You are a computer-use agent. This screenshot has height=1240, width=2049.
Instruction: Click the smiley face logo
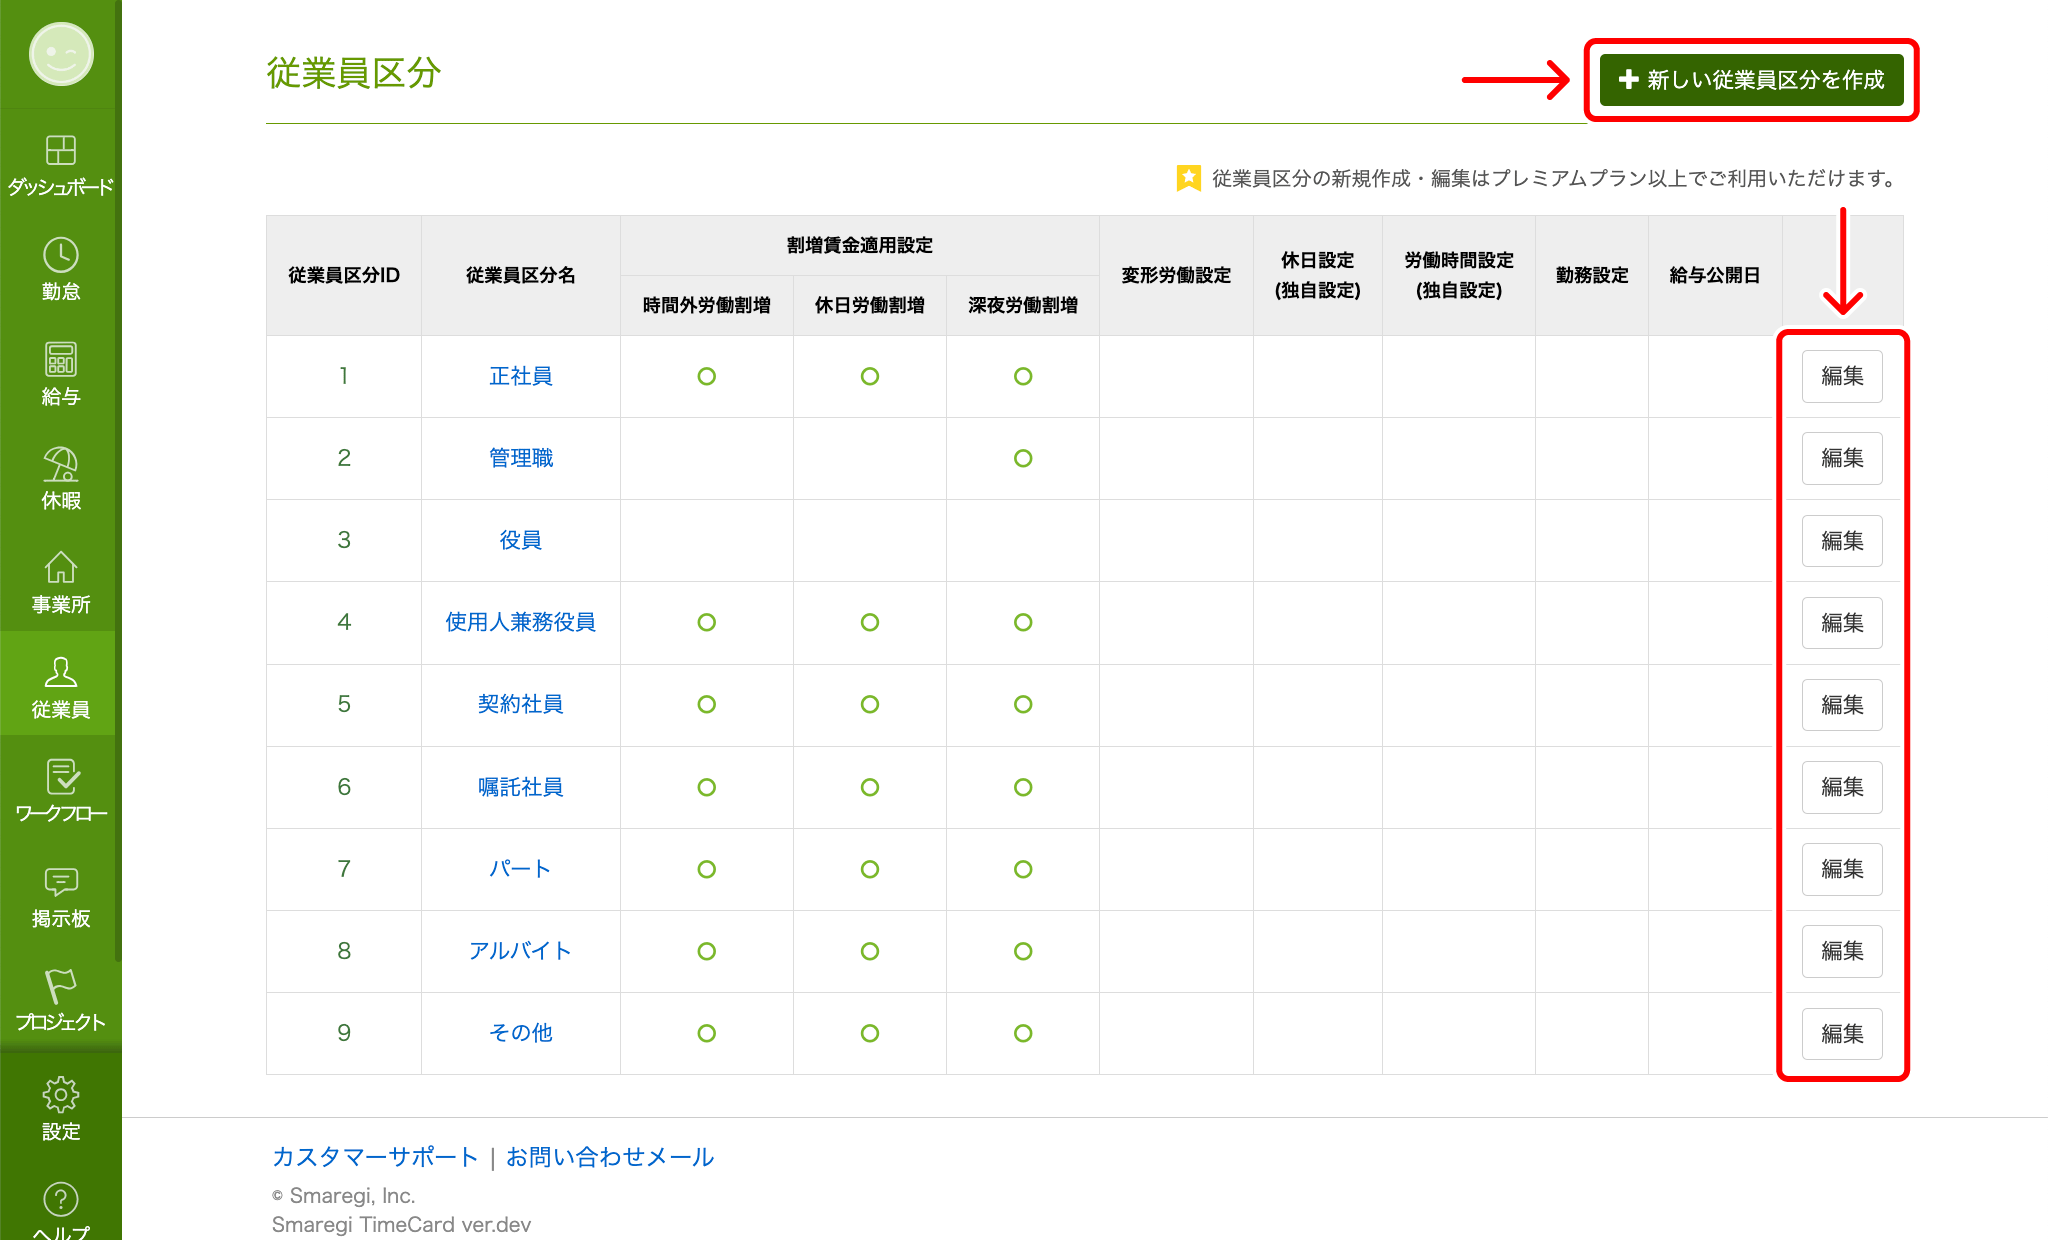pos(61,54)
